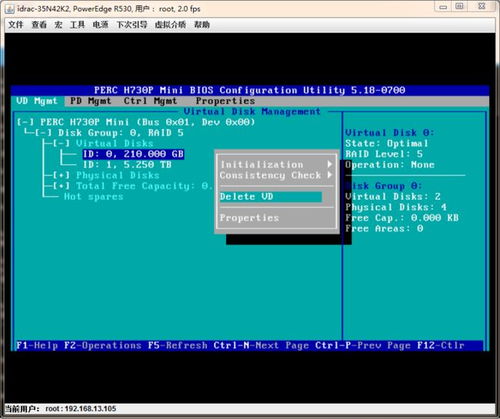The image size is (500, 419).
Task: Switch to the Ctrl Mgmt tab
Action: [150, 101]
